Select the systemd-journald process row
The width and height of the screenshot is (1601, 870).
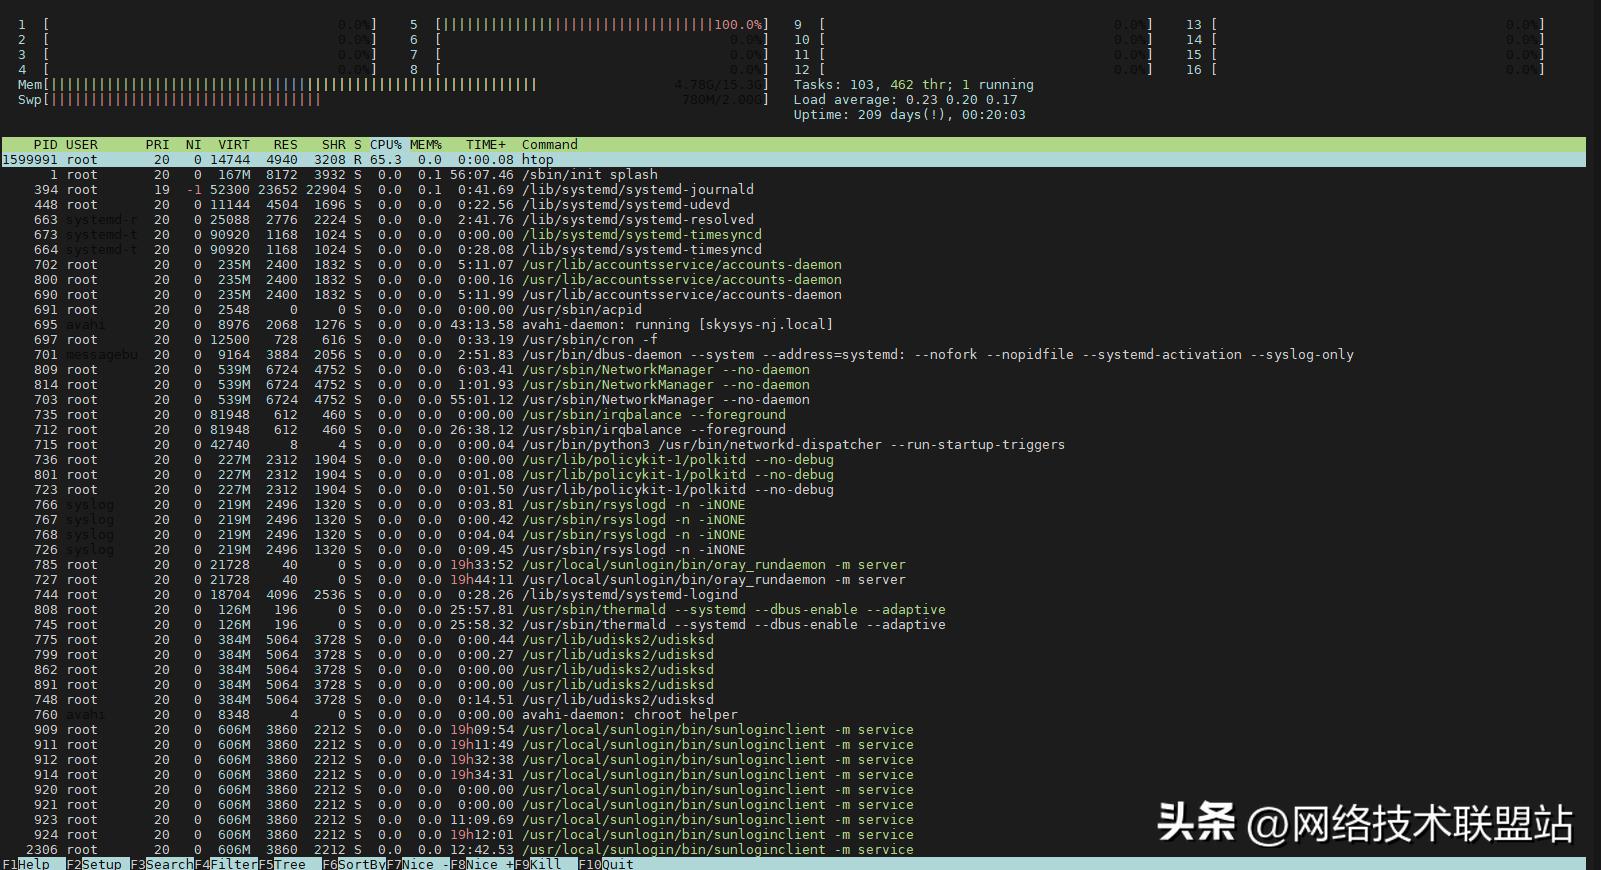tap(794, 190)
